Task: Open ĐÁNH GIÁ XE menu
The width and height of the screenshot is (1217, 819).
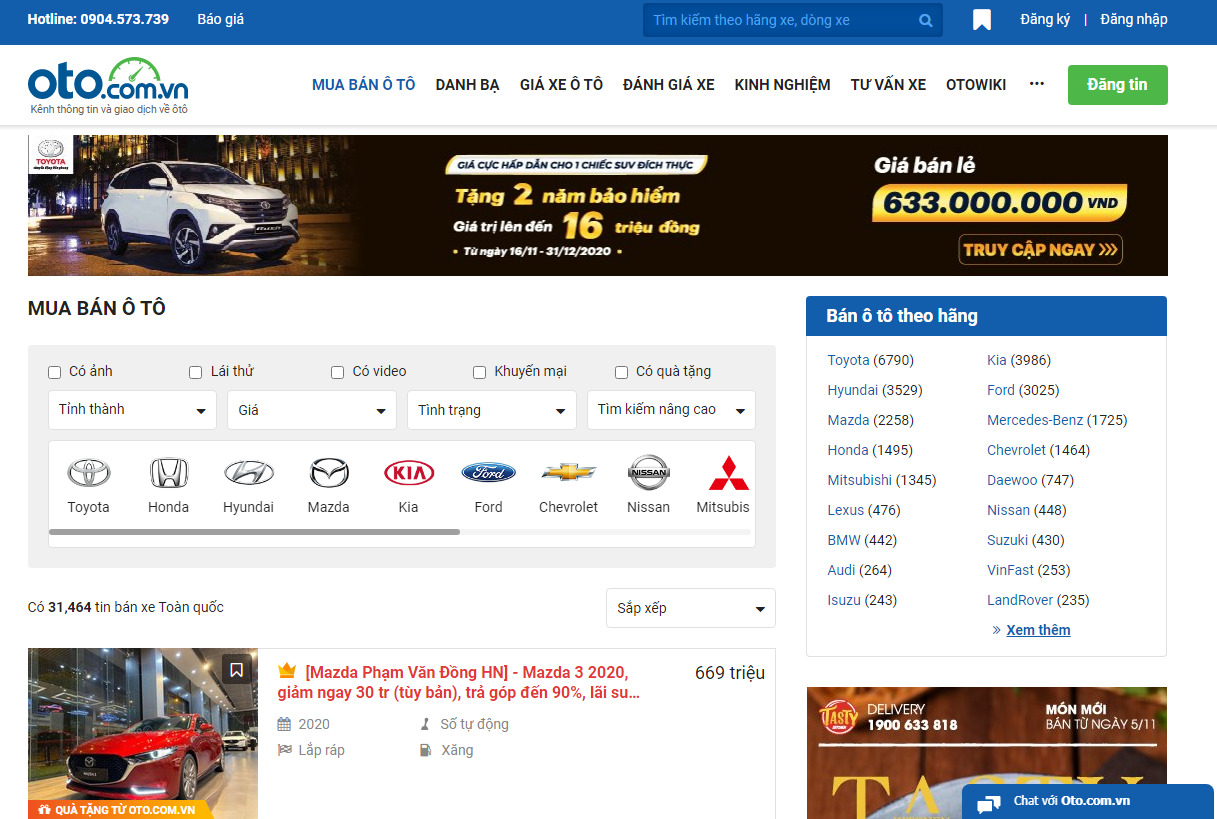Action: coord(668,85)
